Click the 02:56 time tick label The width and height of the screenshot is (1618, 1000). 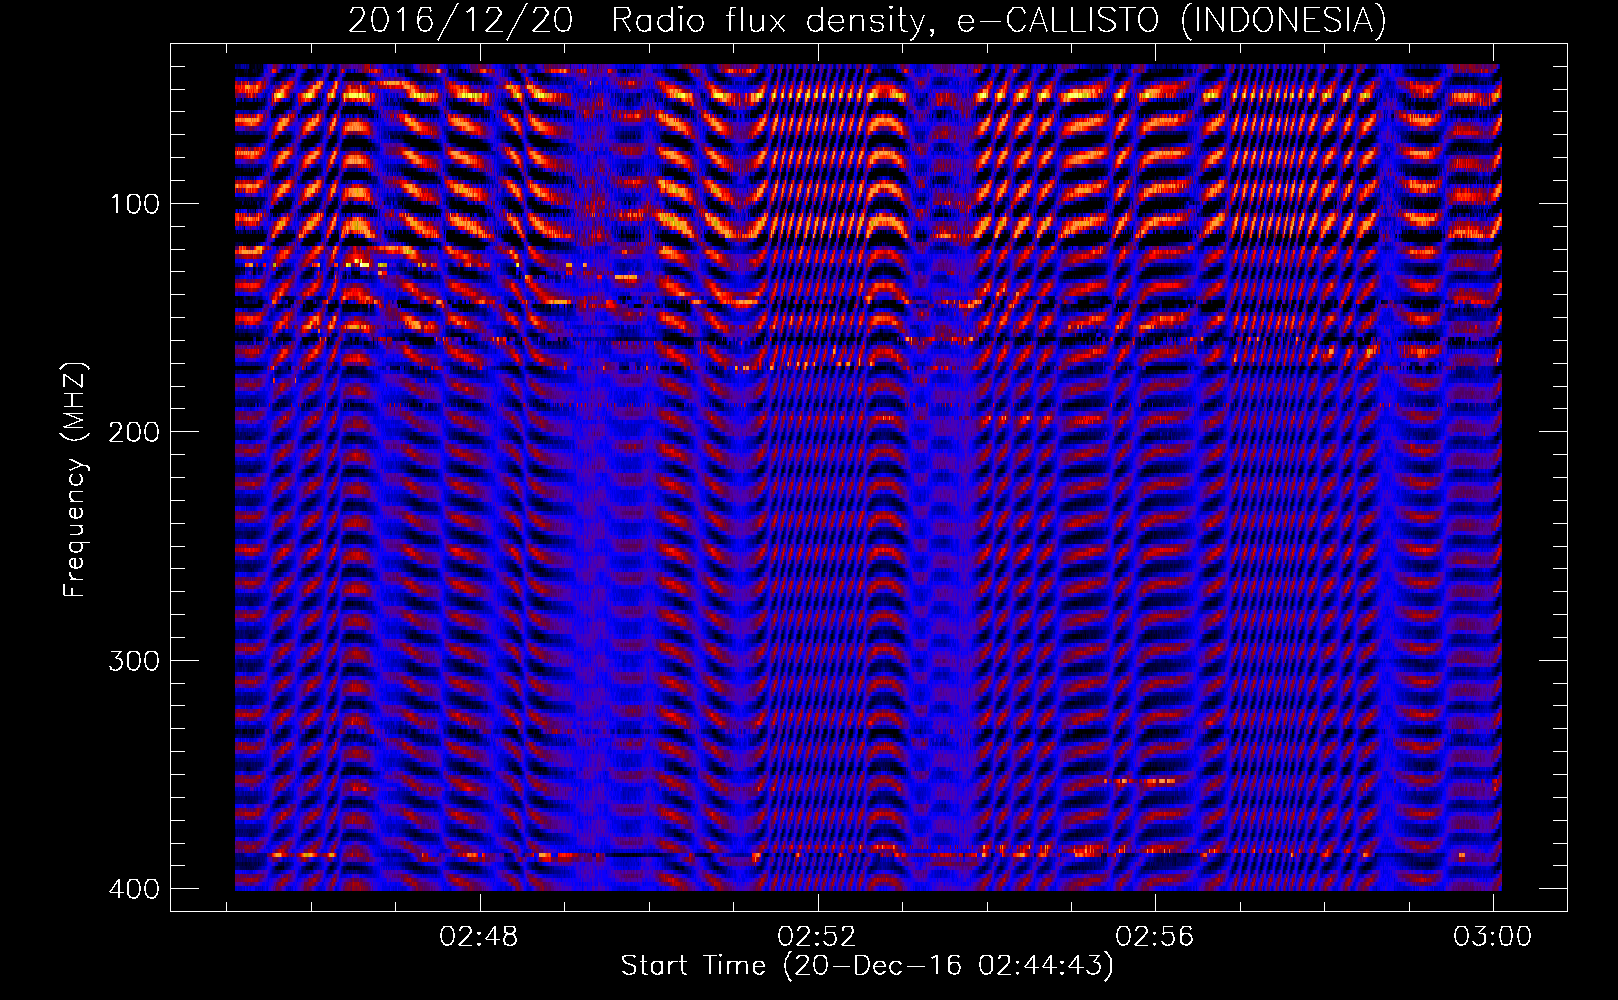1155,936
